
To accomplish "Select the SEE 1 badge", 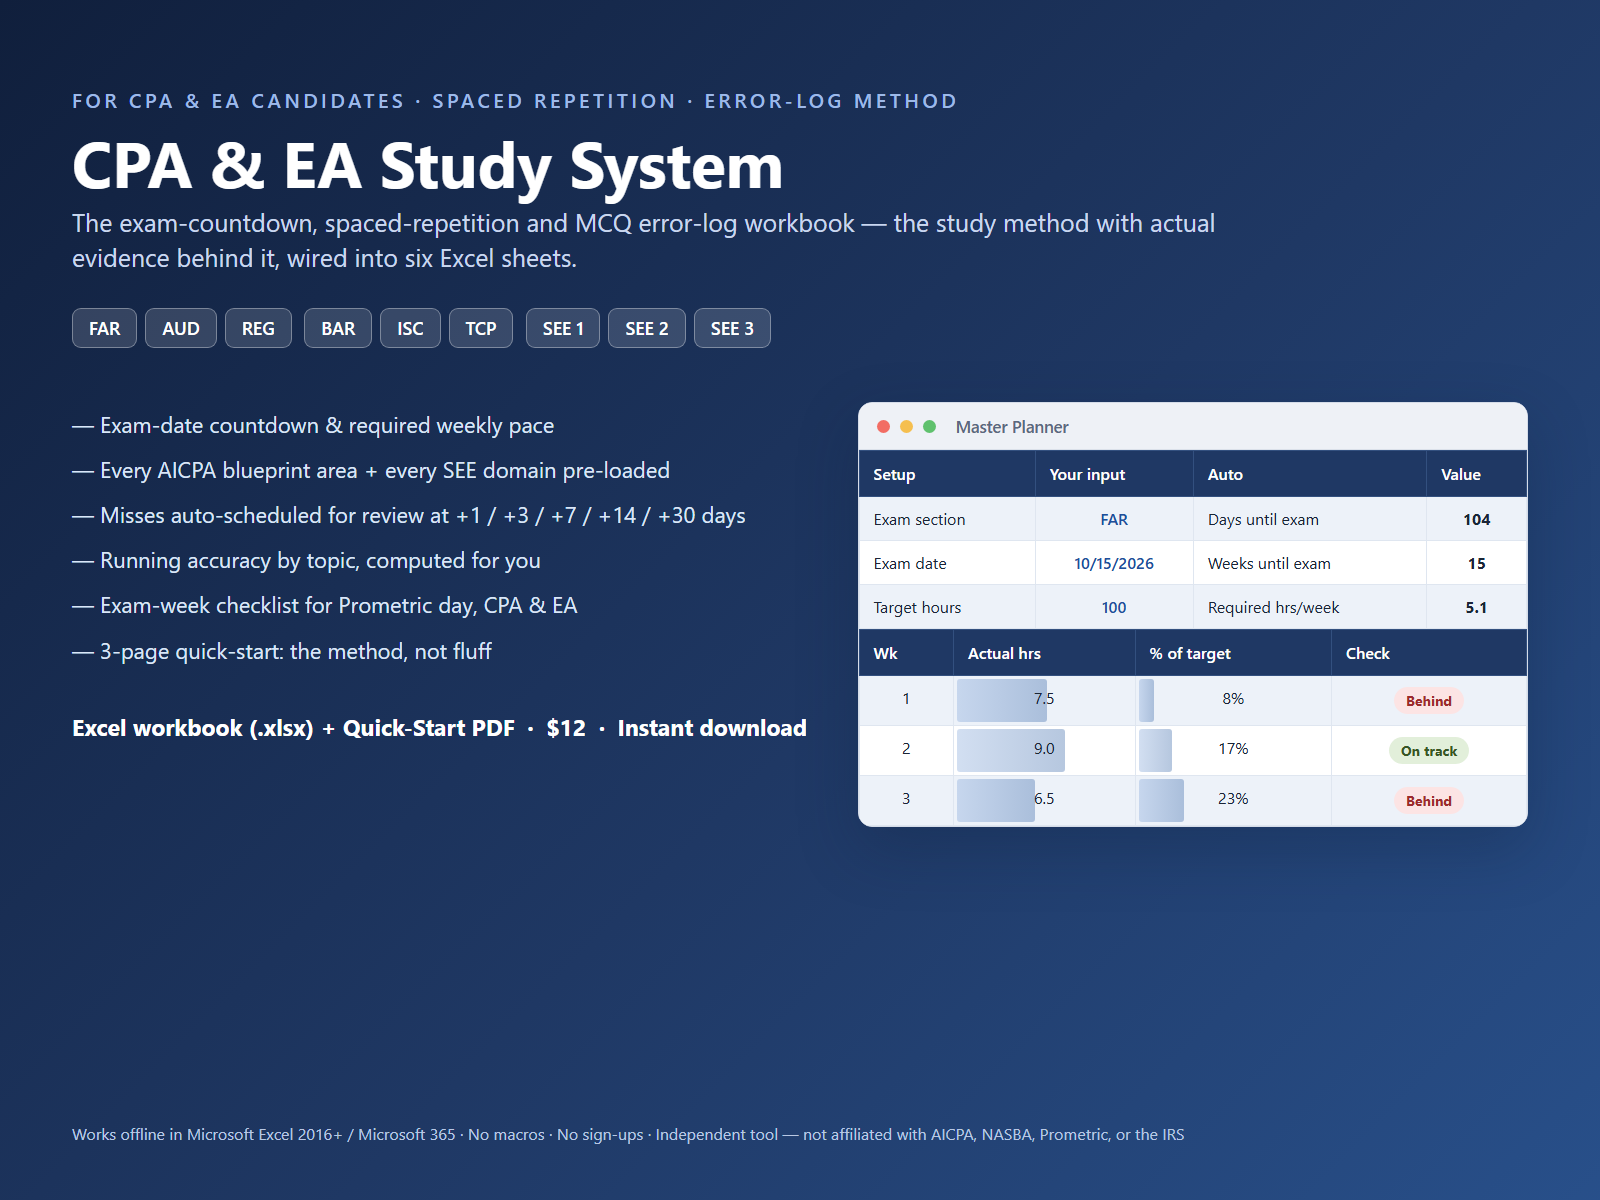I will point(563,328).
